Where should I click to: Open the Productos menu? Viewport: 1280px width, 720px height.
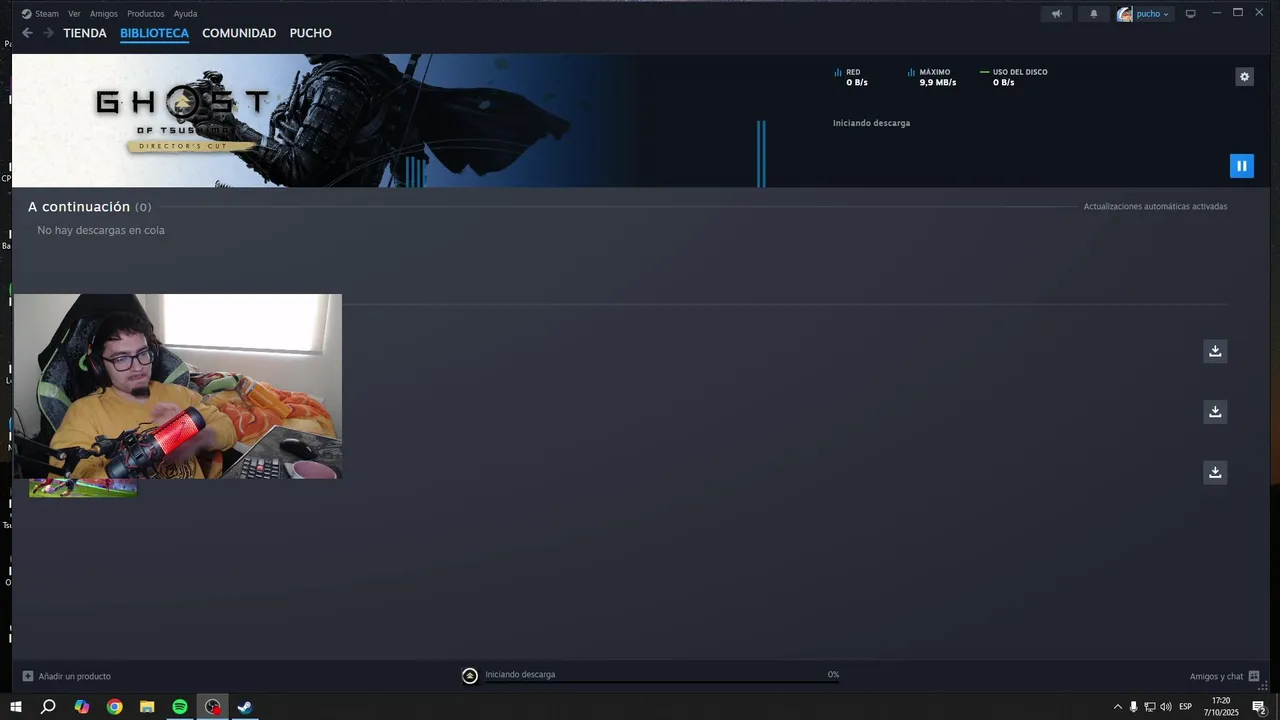145,14
